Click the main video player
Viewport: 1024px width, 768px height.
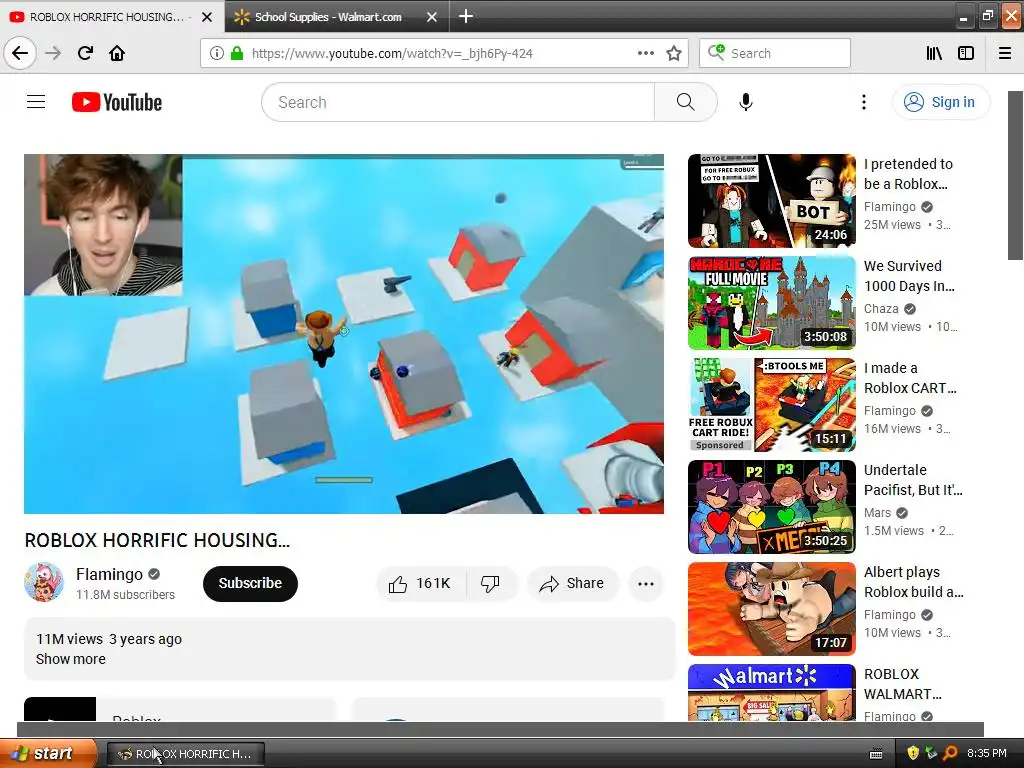(344, 334)
